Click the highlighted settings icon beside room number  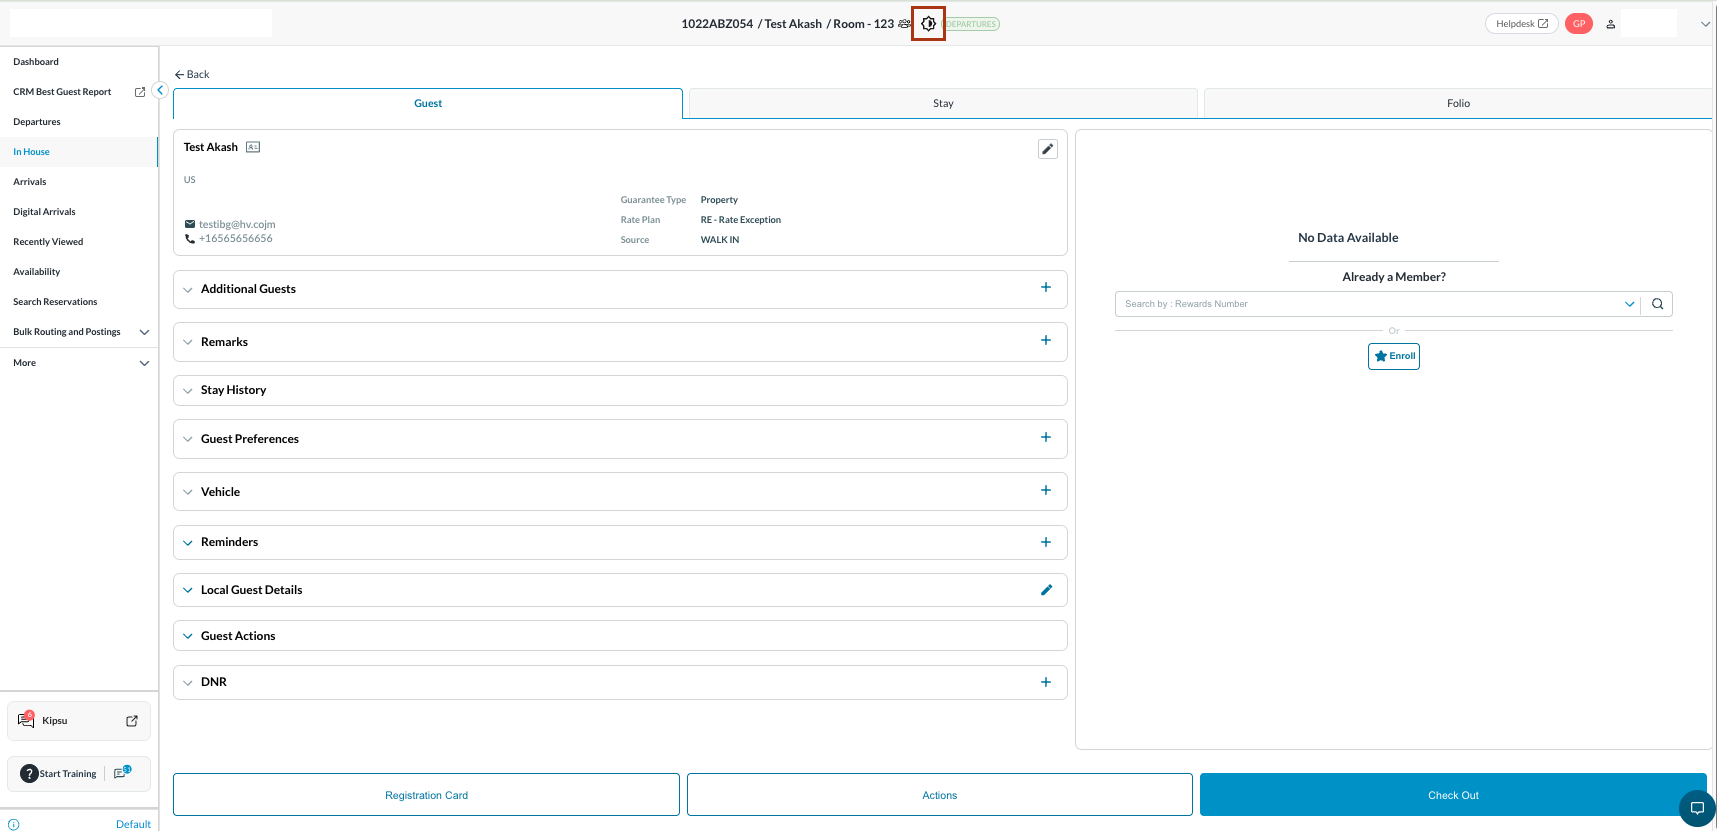click(x=928, y=24)
